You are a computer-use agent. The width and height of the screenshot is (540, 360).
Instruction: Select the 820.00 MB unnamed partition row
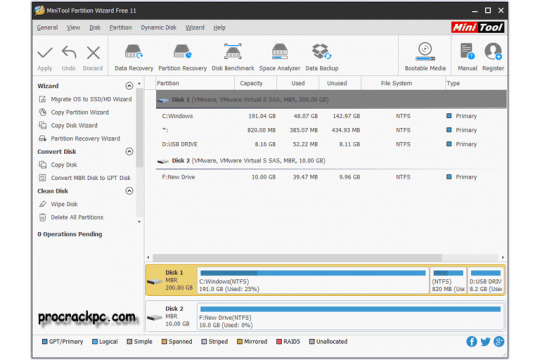pyautogui.click(x=331, y=130)
